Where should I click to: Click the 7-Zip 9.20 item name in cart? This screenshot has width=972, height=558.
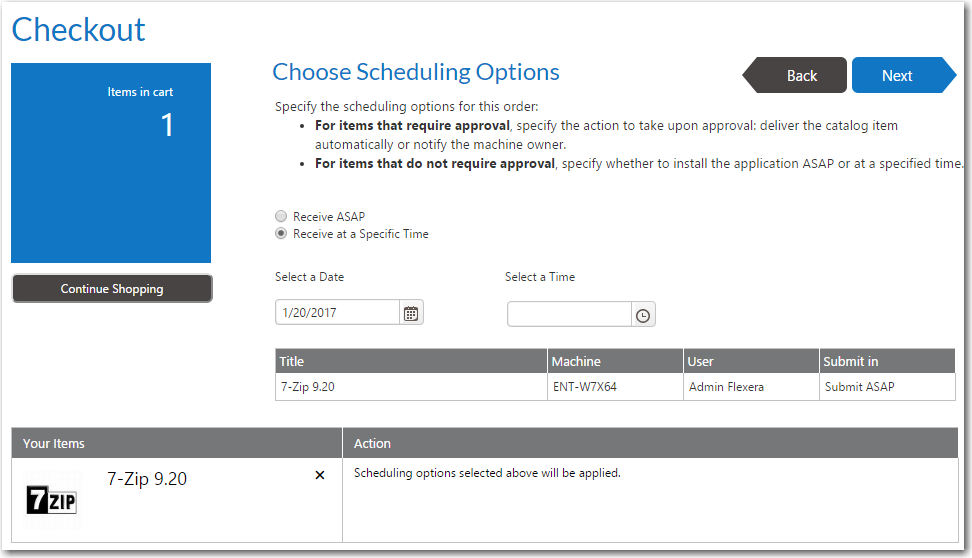(147, 479)
